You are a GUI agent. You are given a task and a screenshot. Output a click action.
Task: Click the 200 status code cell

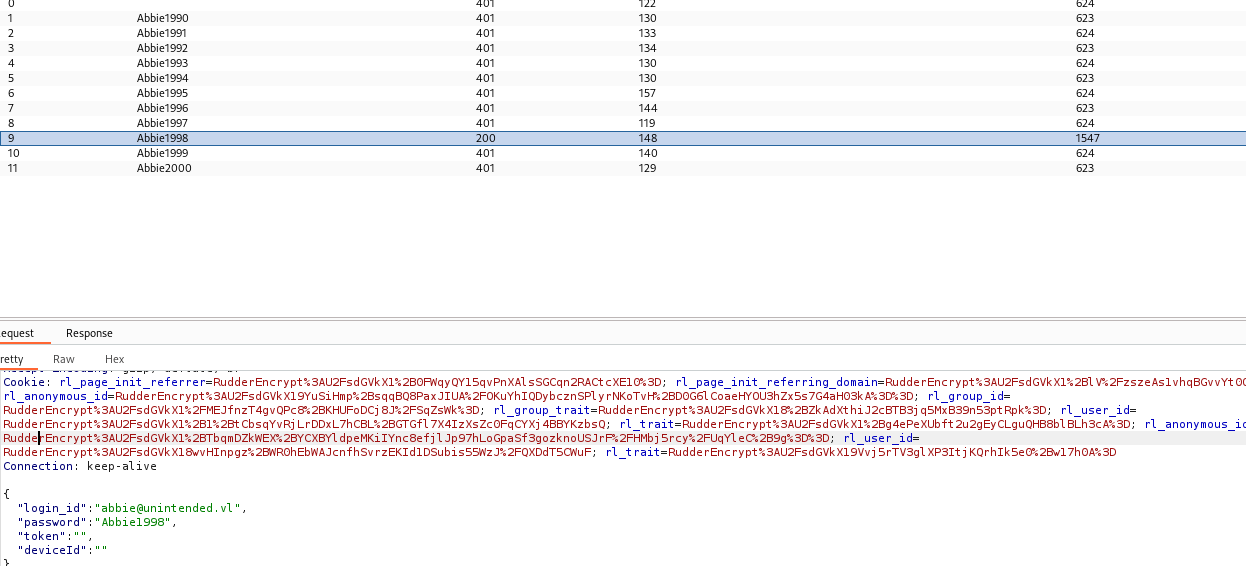pyautogui.click(x=485, y=138)
